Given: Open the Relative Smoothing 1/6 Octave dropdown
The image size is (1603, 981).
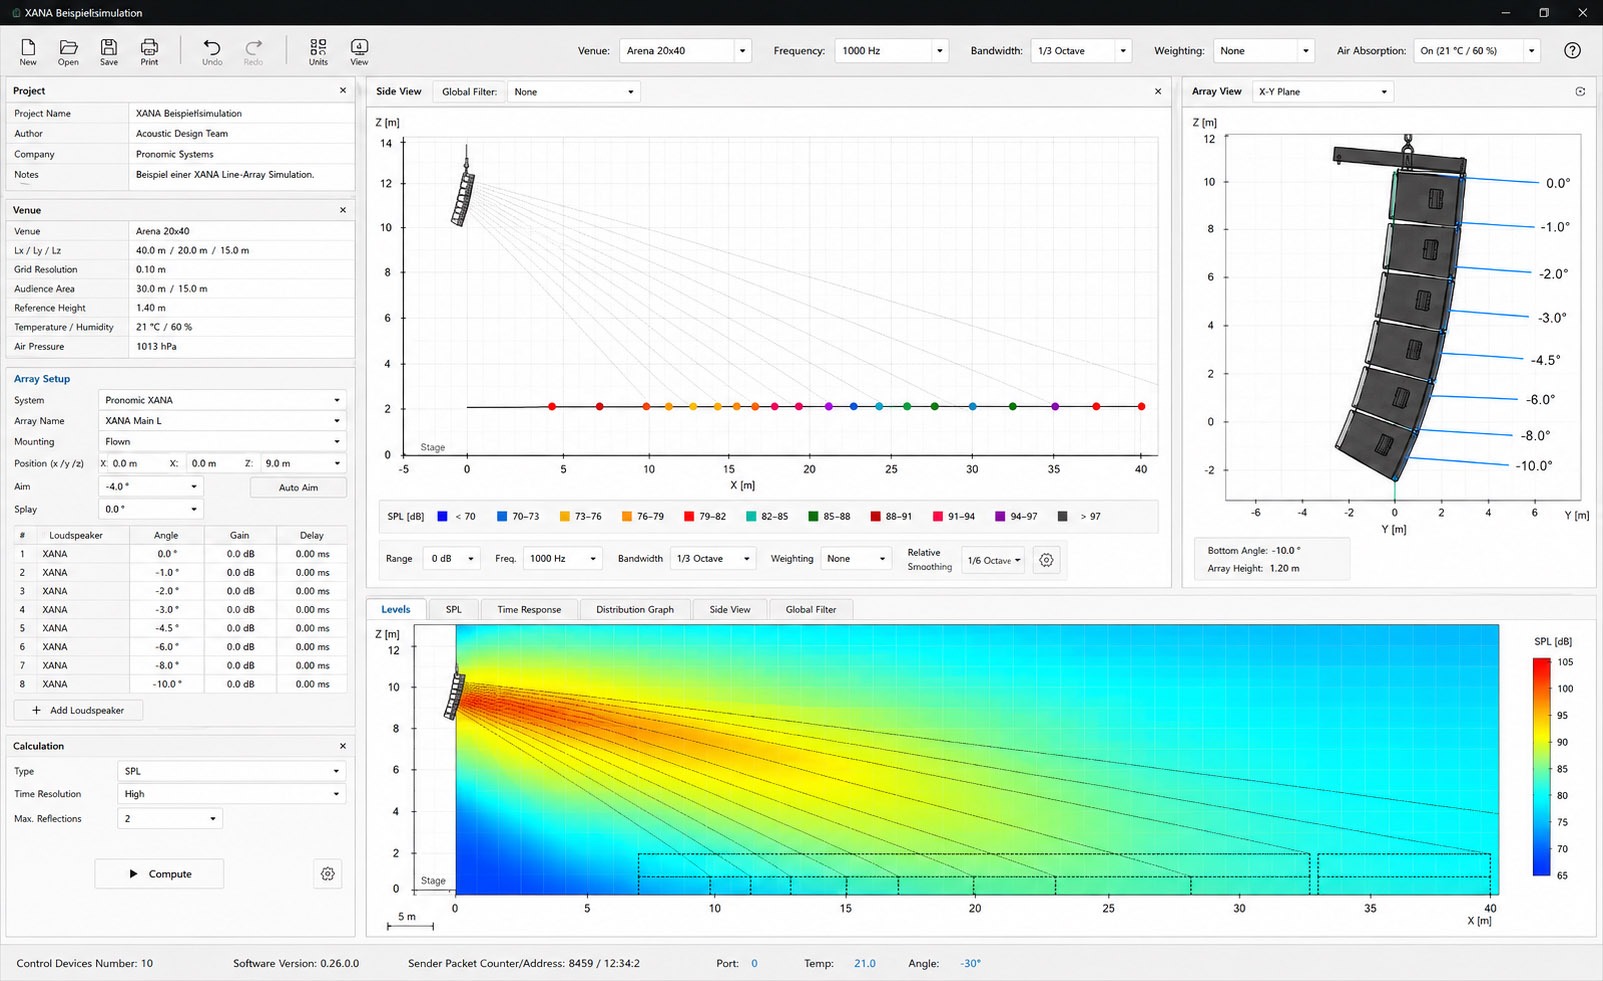Looking at the screenshot, I should click(994, 560).
